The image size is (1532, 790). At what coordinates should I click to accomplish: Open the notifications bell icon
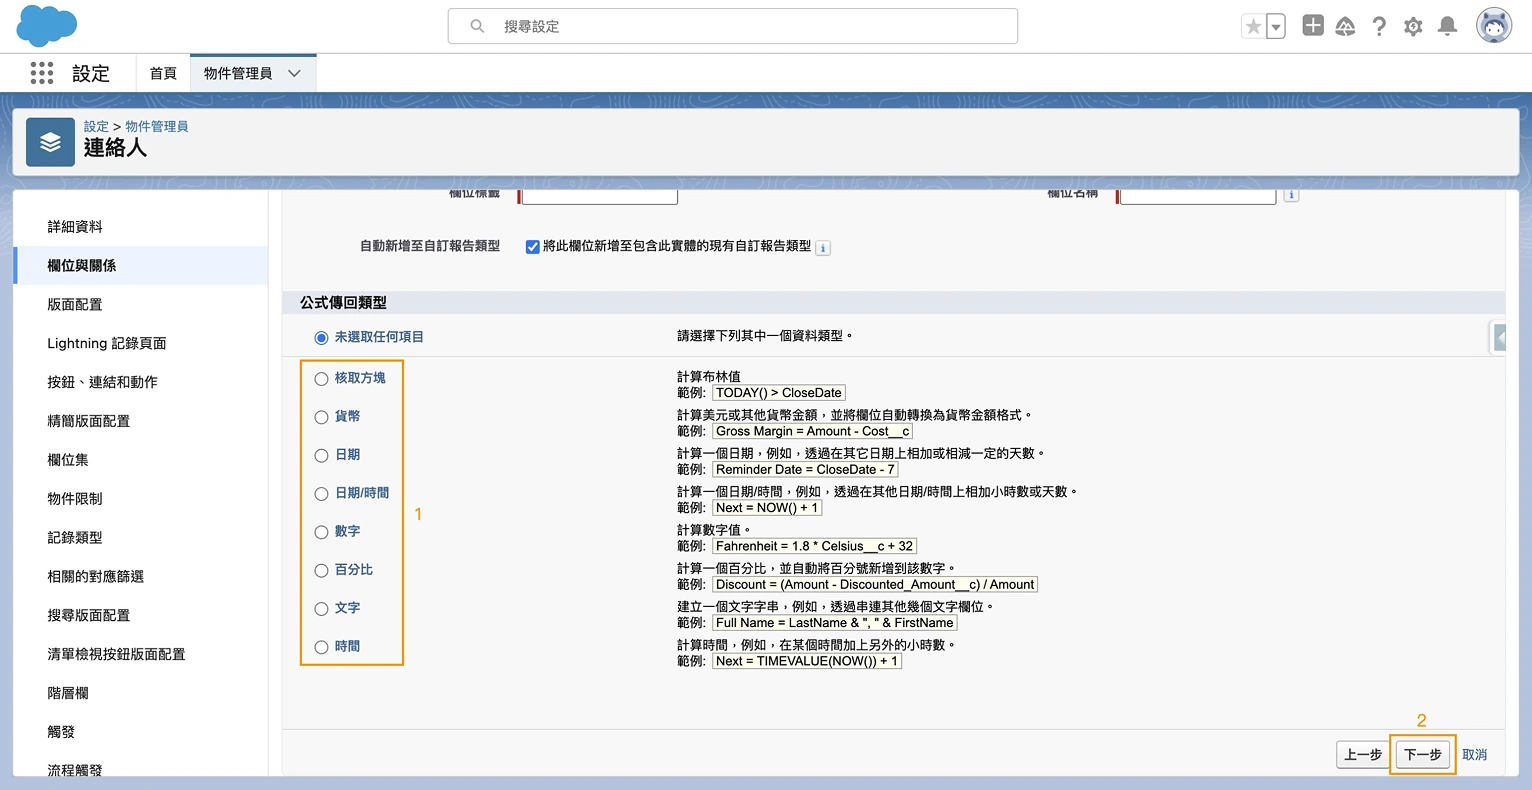point(1447,26)
